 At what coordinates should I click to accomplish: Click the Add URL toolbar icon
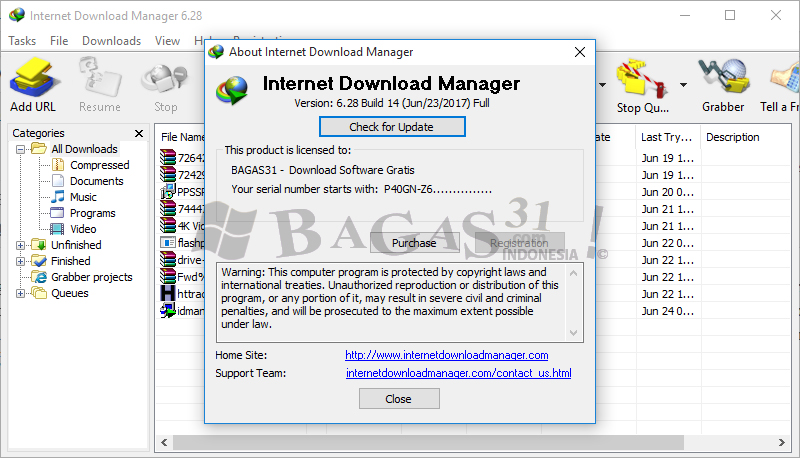33,77
